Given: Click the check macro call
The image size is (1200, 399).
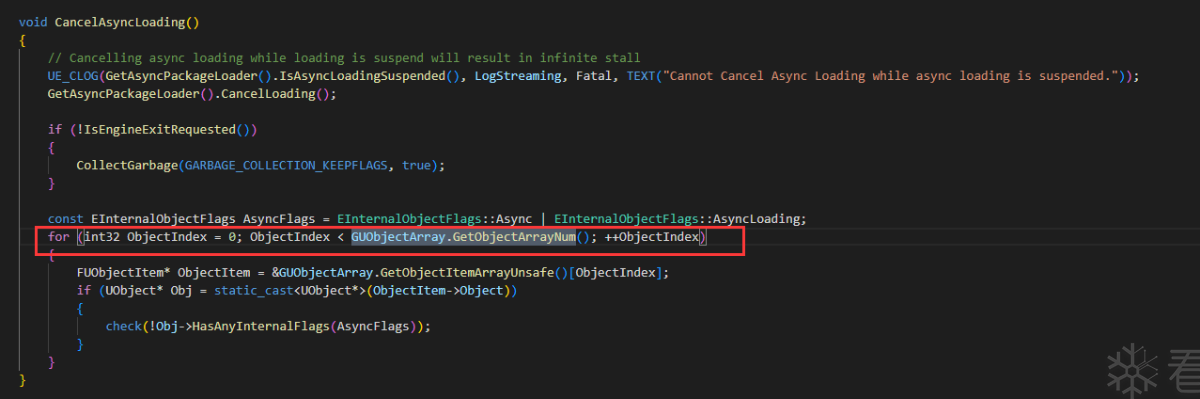Looking at the screenshot, I should (x=123, y=327).
